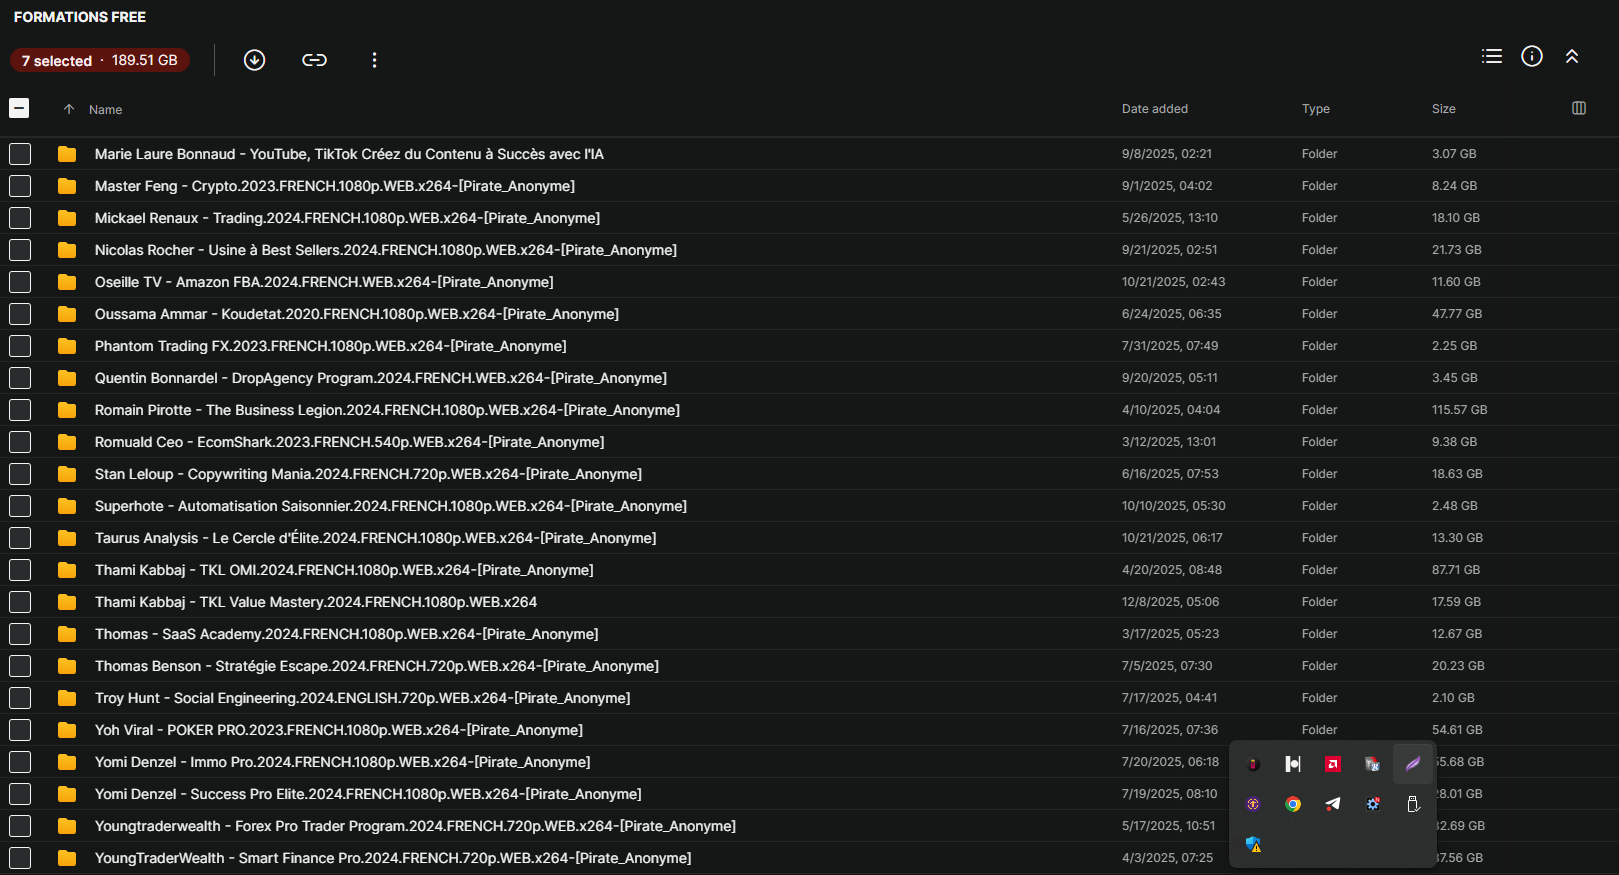This screenshot has height=875, width=1619.
Task: Sort by the Size column header
Action: coord(1444,109)
